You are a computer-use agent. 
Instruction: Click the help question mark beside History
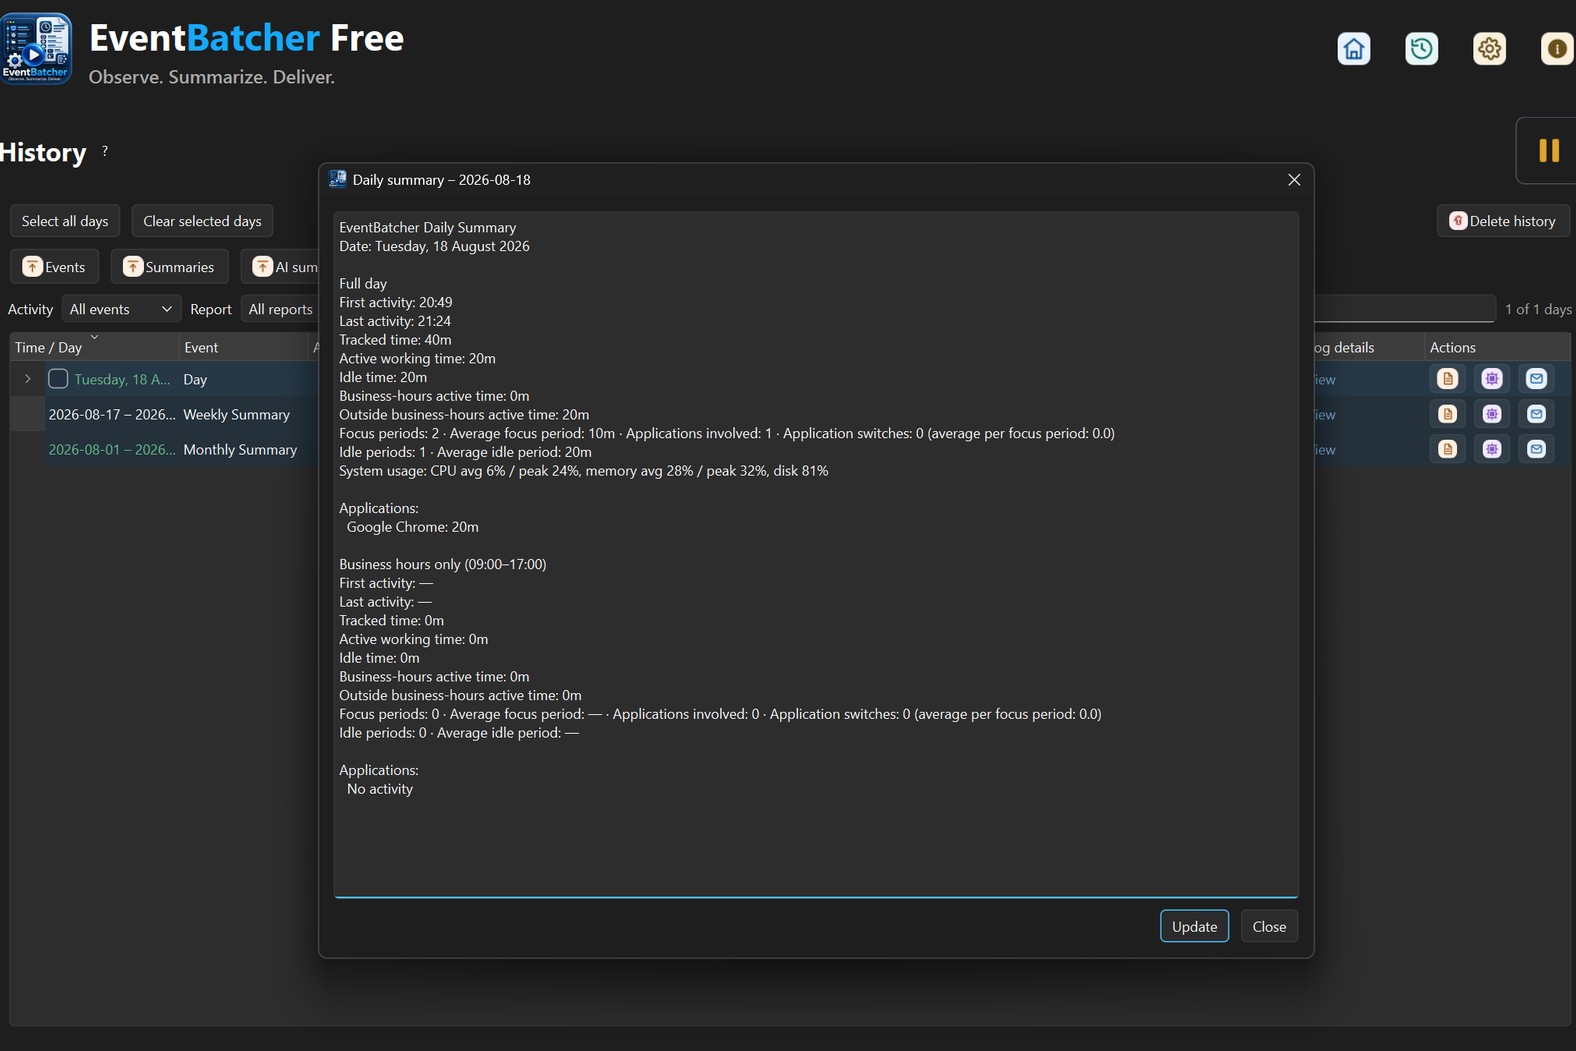[105, 151]
